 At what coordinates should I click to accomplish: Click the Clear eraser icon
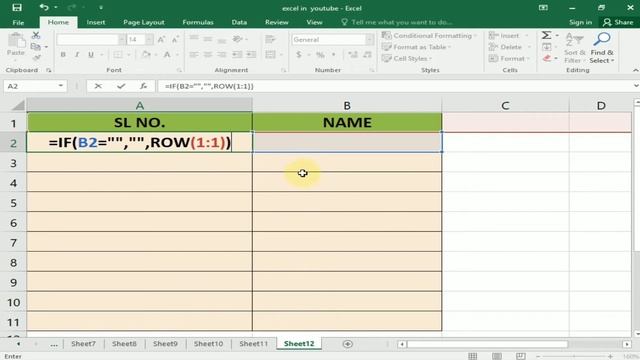point(547,58)
